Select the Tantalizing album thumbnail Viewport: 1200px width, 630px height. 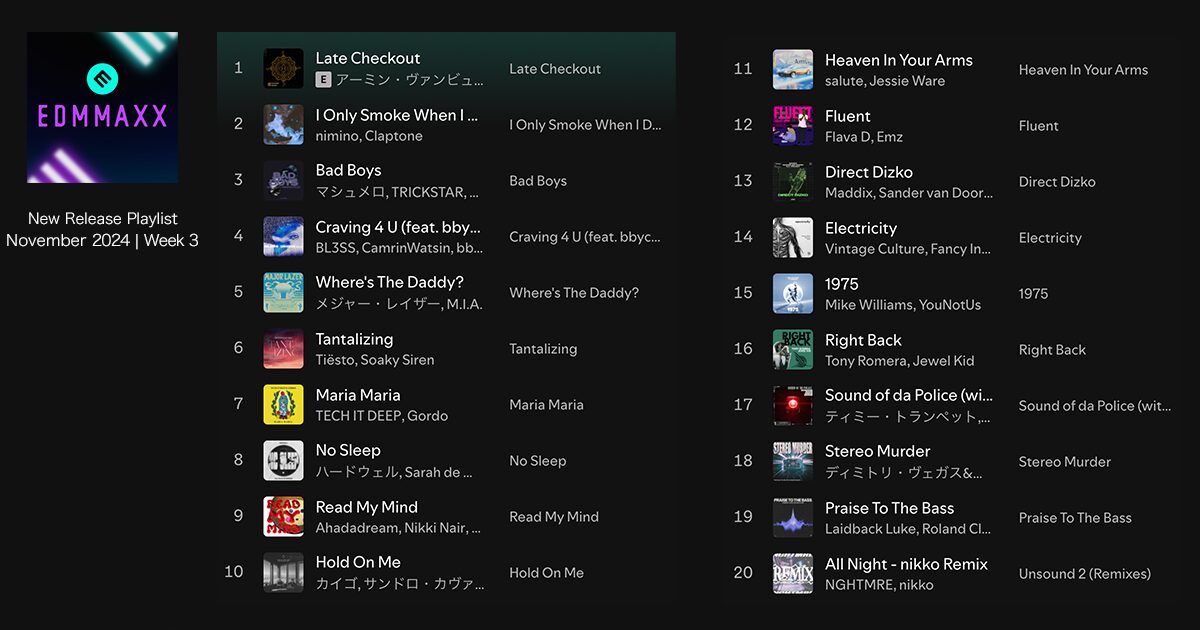[x=283, y=349]
